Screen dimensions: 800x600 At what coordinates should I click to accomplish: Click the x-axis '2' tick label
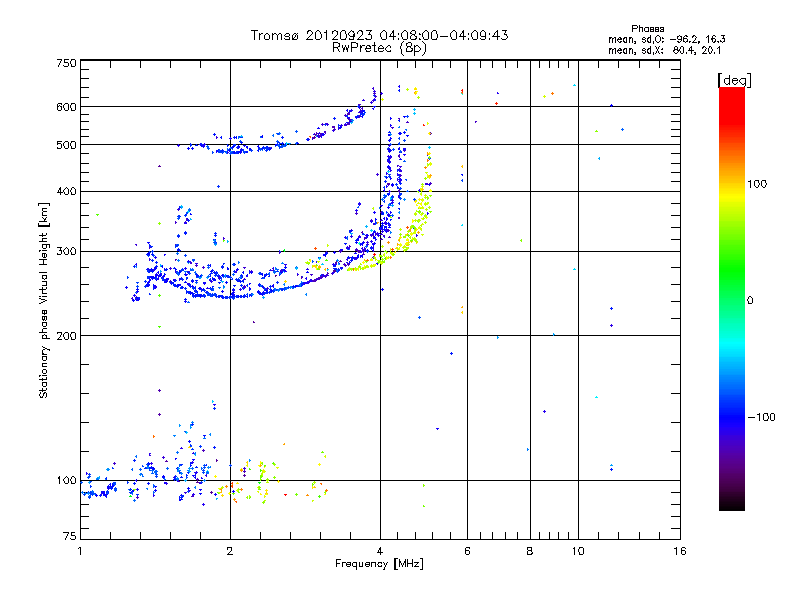click(230, 551)
